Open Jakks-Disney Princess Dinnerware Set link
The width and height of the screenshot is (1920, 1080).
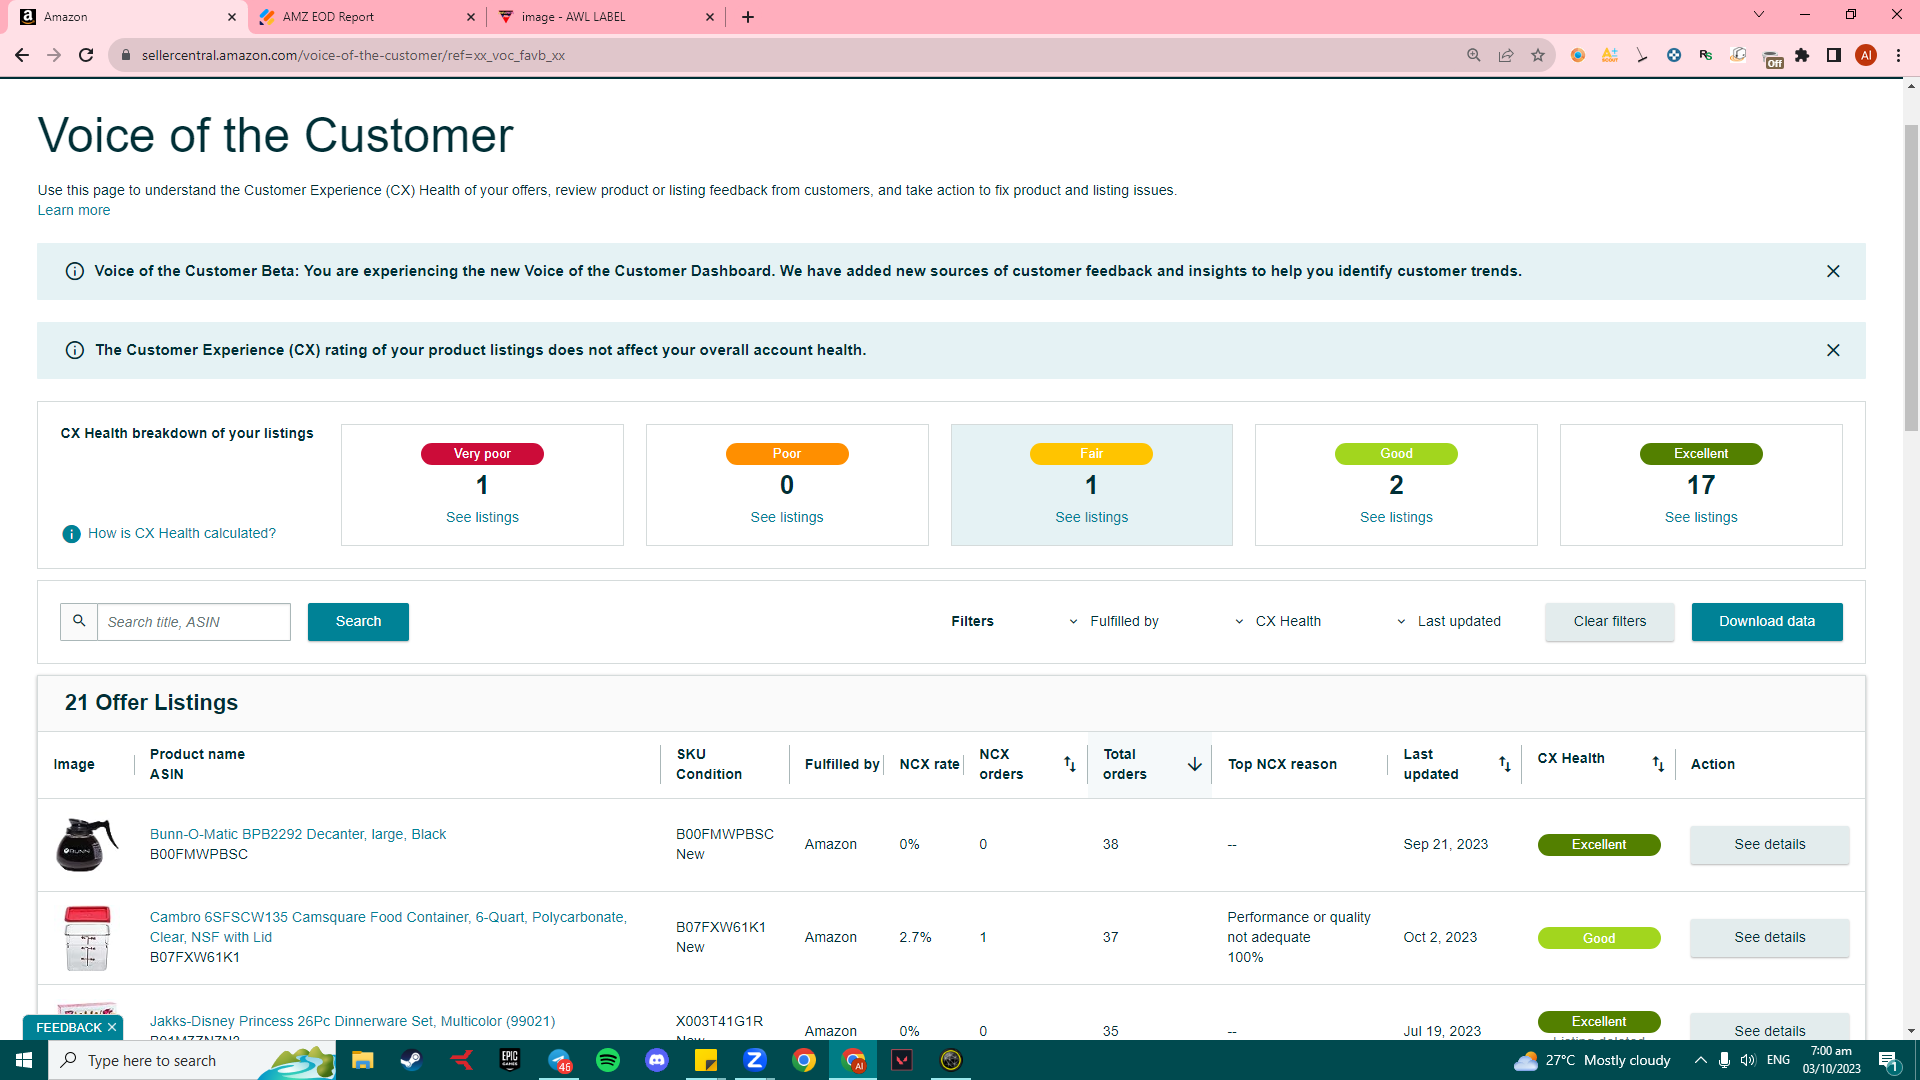coord(352,1021)
